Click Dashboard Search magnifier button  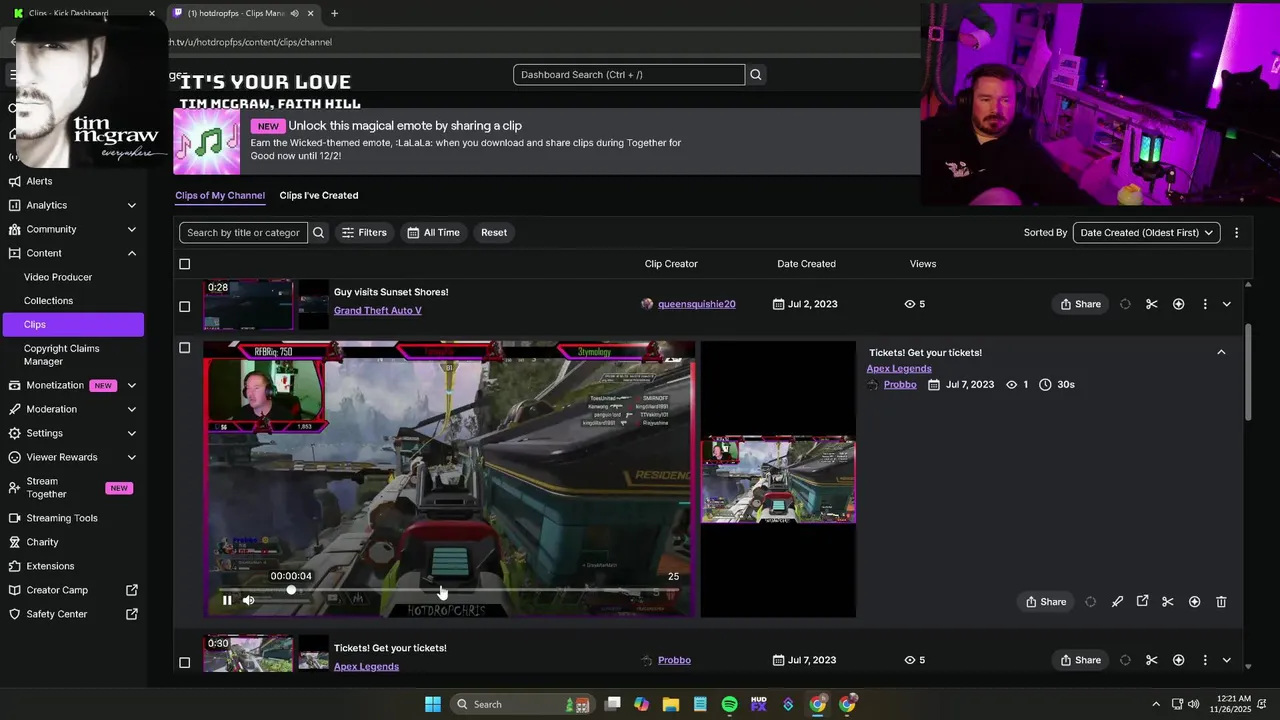click(x=756, y=74)
